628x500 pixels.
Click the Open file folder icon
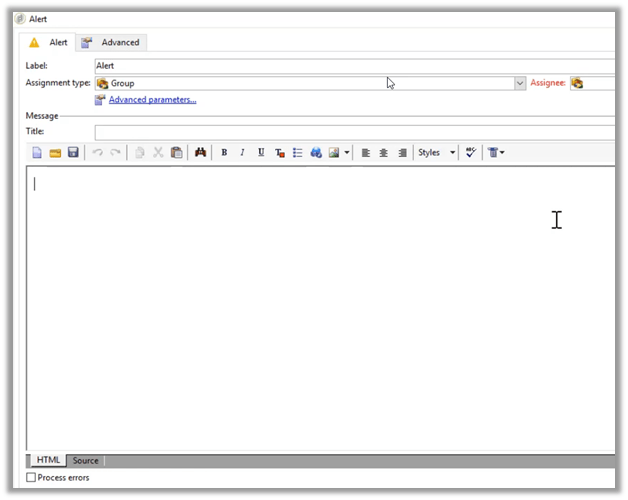pyautogui.click(x=55, y=153)
